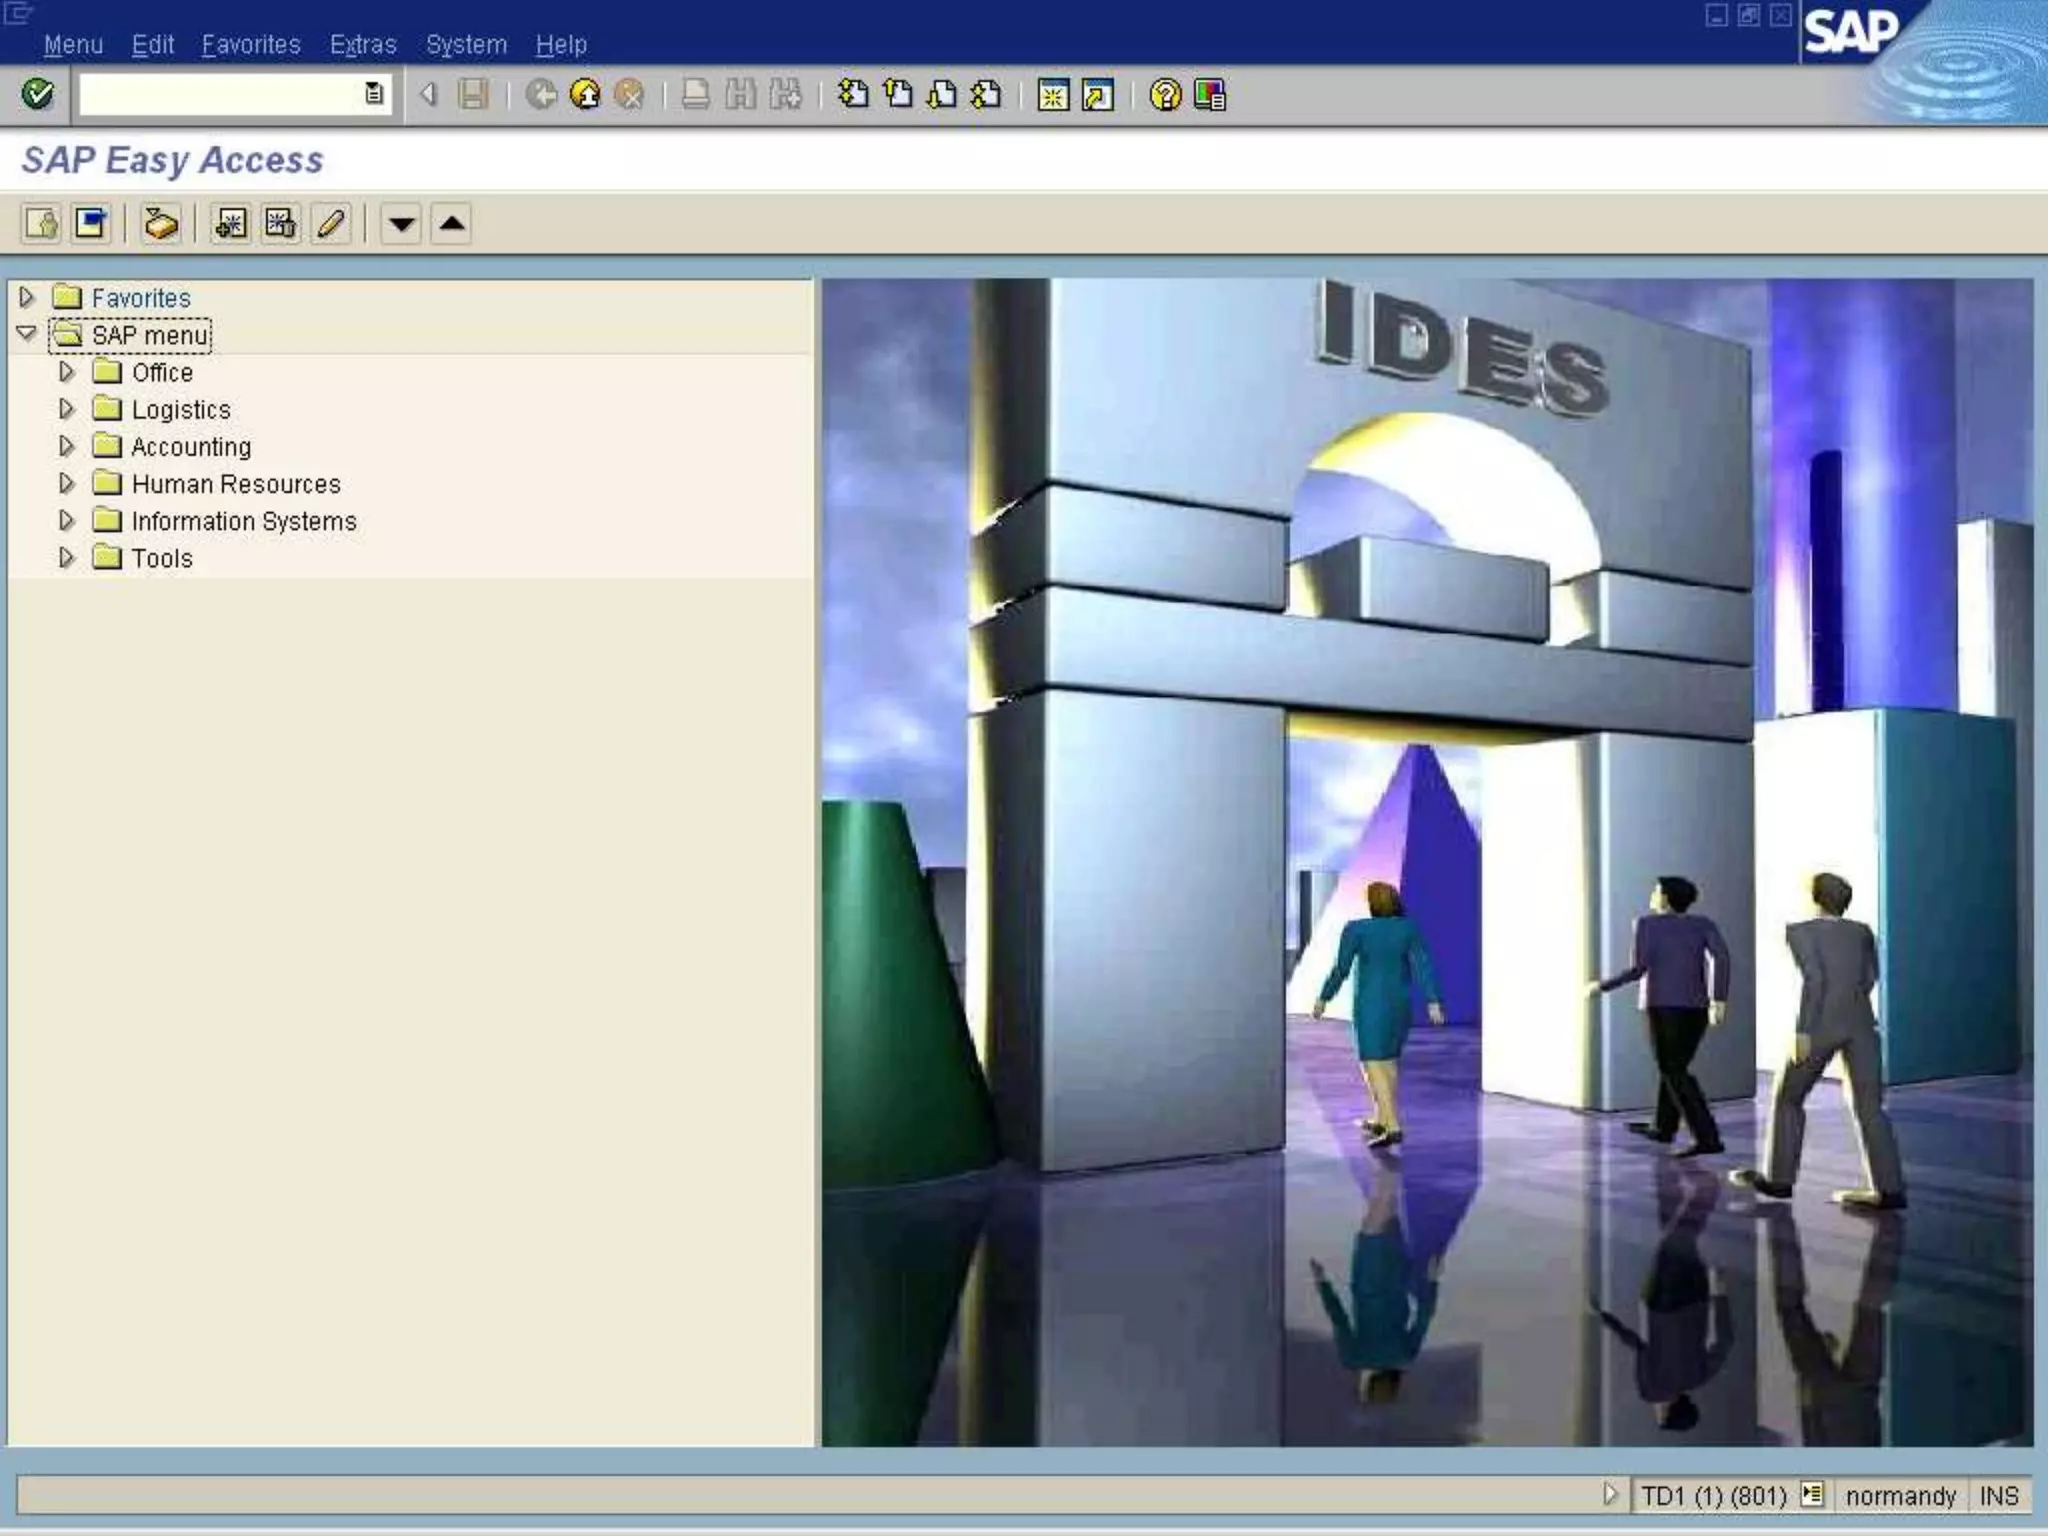Click the Delete Favorites icon

point(281,223)
